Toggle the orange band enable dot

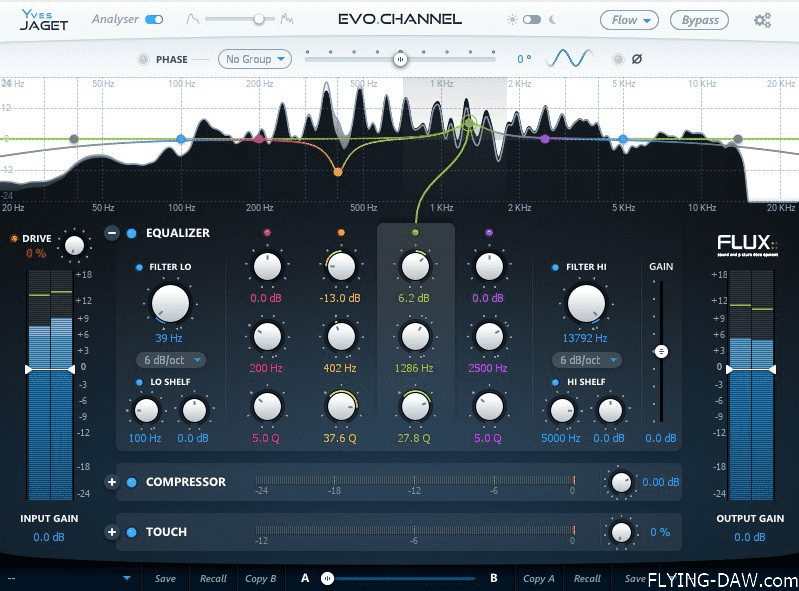pyautogui.click(x=341, y=233)
